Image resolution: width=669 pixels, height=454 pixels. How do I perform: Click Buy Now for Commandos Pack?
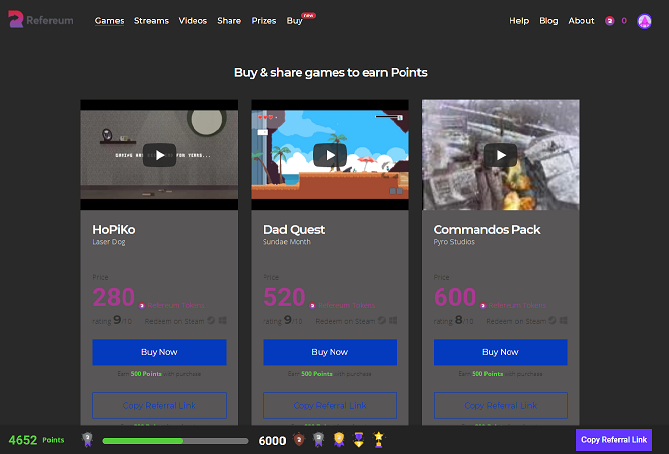pos(500,352)
